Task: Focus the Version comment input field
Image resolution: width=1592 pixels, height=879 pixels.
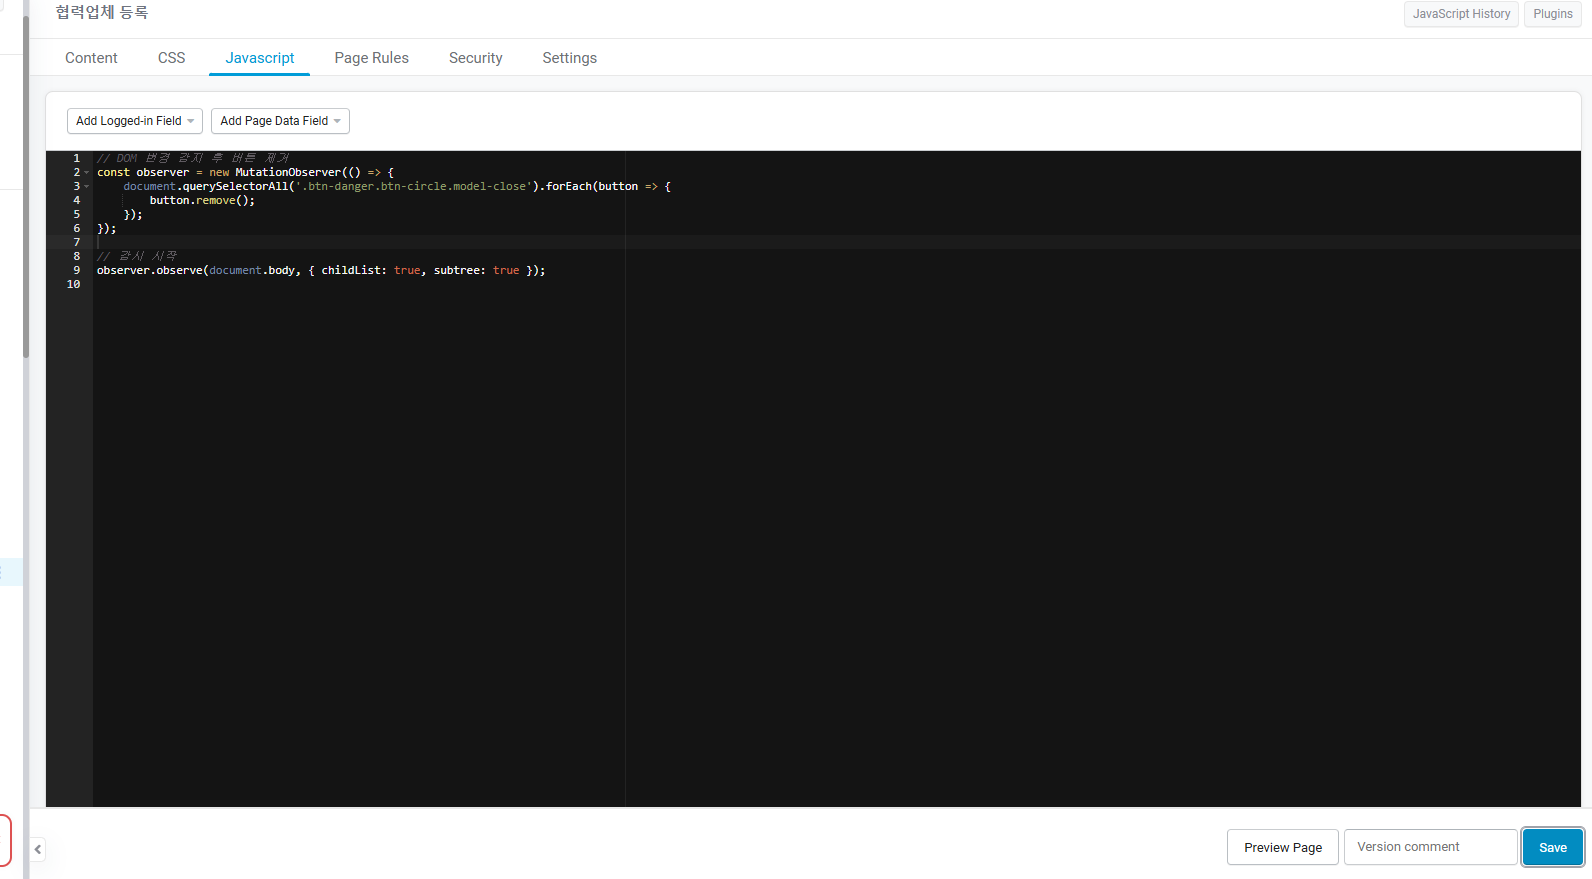Action: pos(1431,847)
